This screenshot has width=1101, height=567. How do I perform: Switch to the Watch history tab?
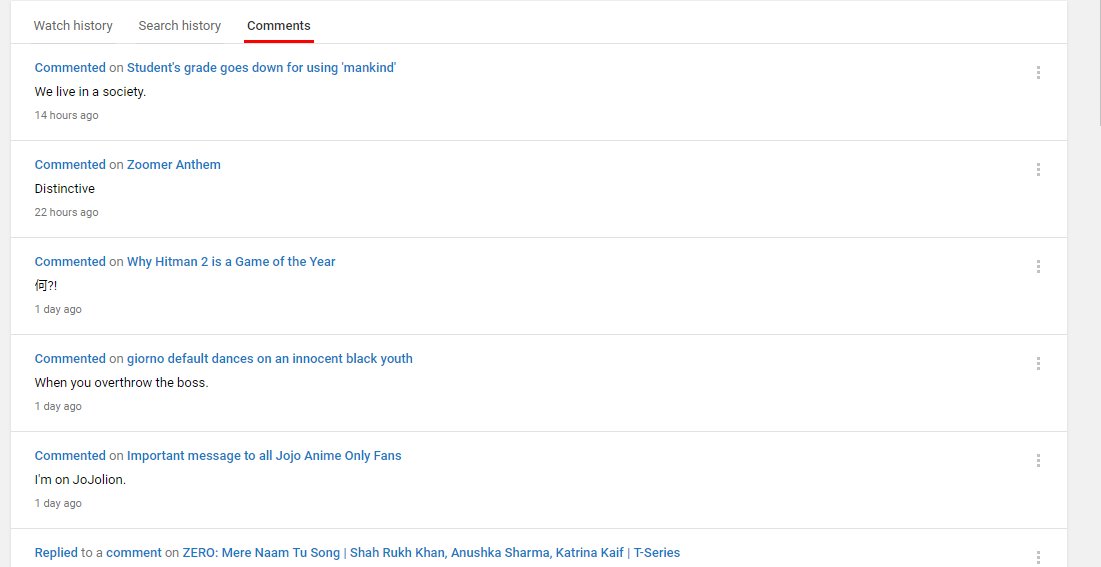click(x=73, y=26)
